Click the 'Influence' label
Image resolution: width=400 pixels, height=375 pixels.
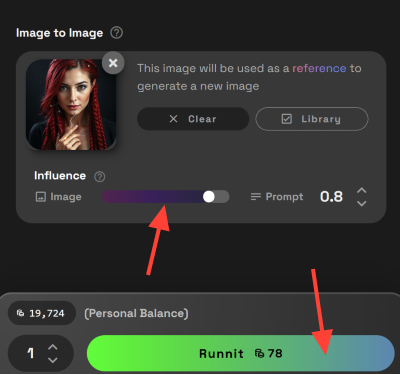(60, 176)
